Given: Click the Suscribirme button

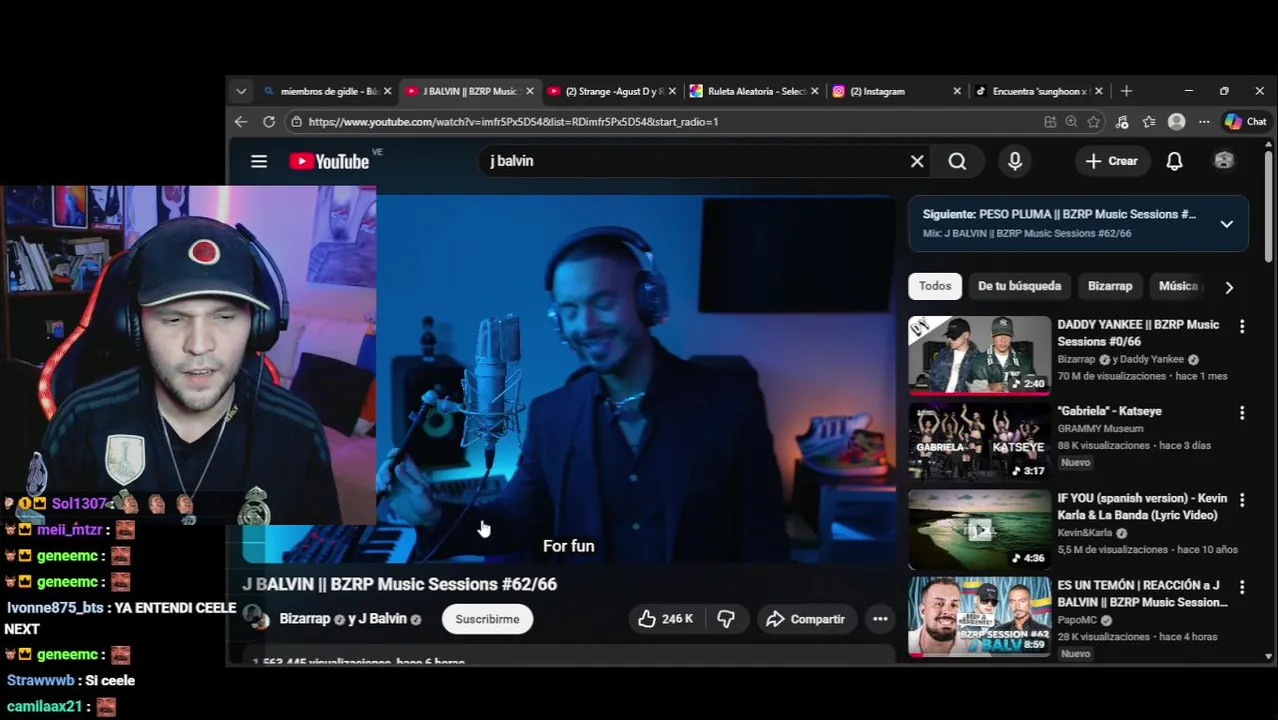Looking at the screenshot, I should tap(487, 619).
